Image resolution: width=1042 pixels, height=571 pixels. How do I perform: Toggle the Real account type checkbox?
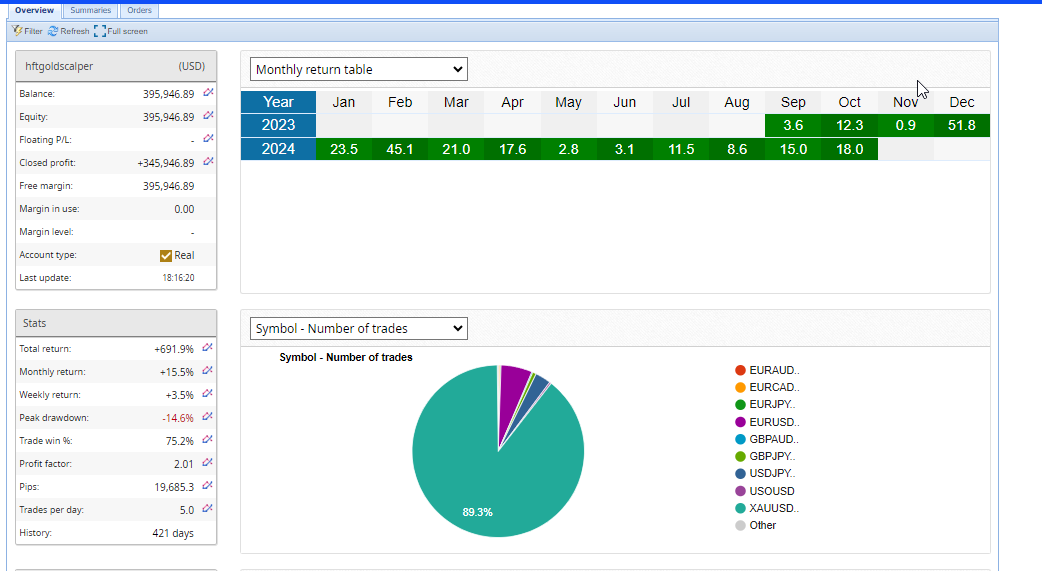pyautogui.click(x=166, y=255)
